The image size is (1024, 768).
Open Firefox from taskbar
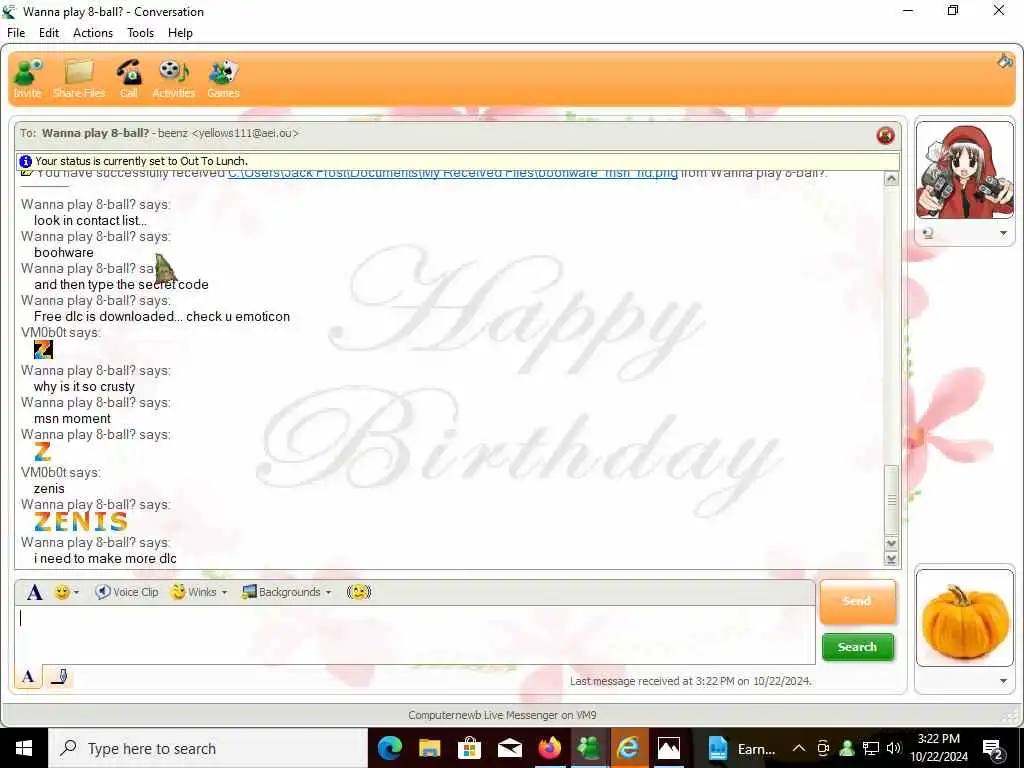(549, 748)
